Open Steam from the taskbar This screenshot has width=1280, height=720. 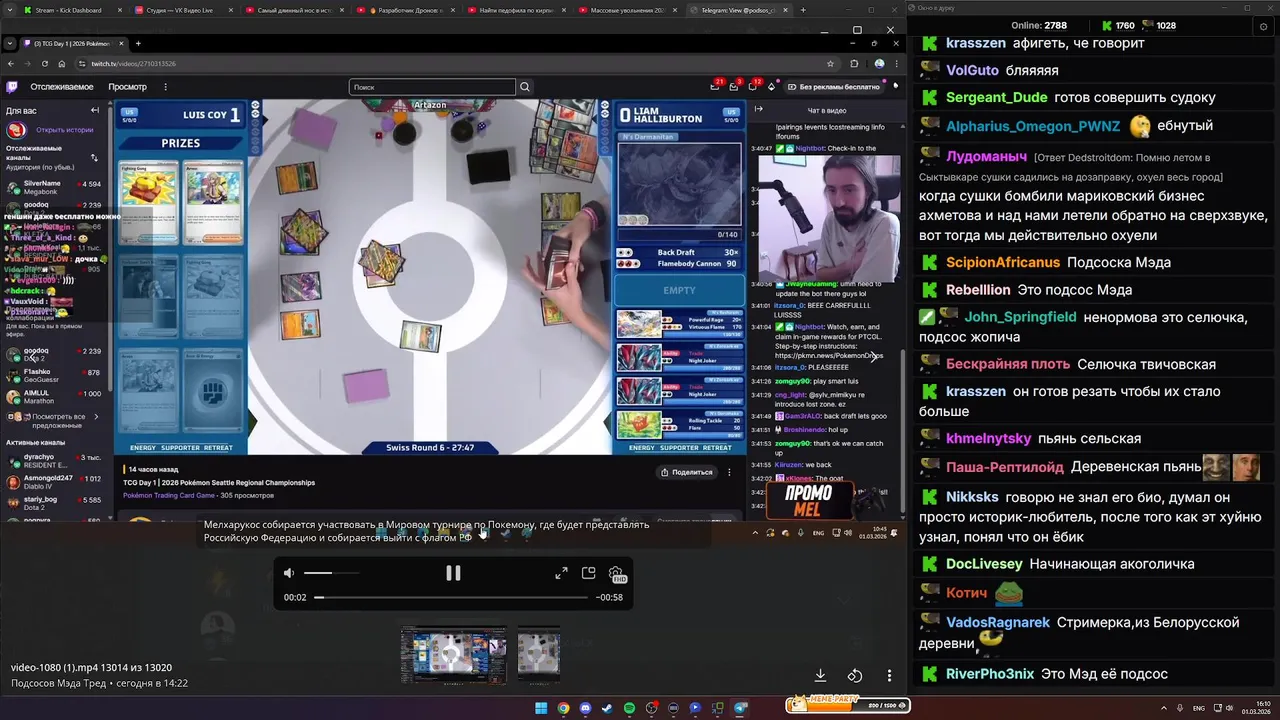607,708
